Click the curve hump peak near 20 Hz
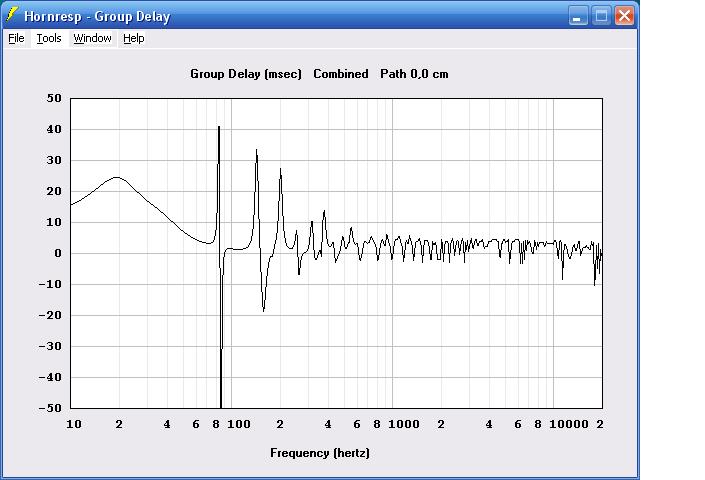The image size is (705, 480). (x=117, y=178)
